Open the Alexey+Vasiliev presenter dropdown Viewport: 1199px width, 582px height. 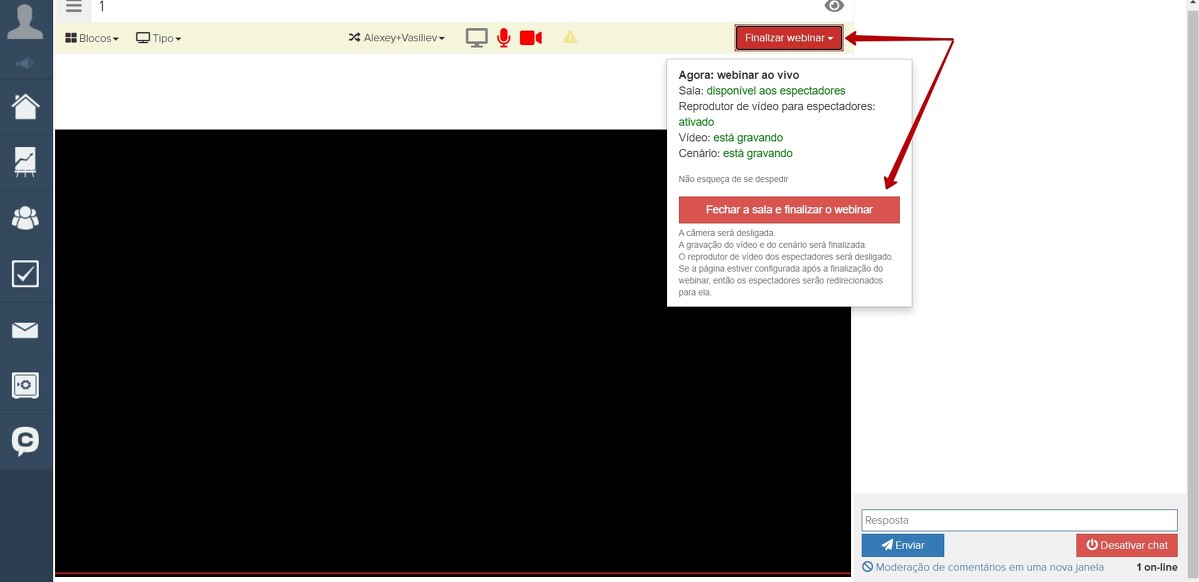pyautogui.click(x=397, y=38)
